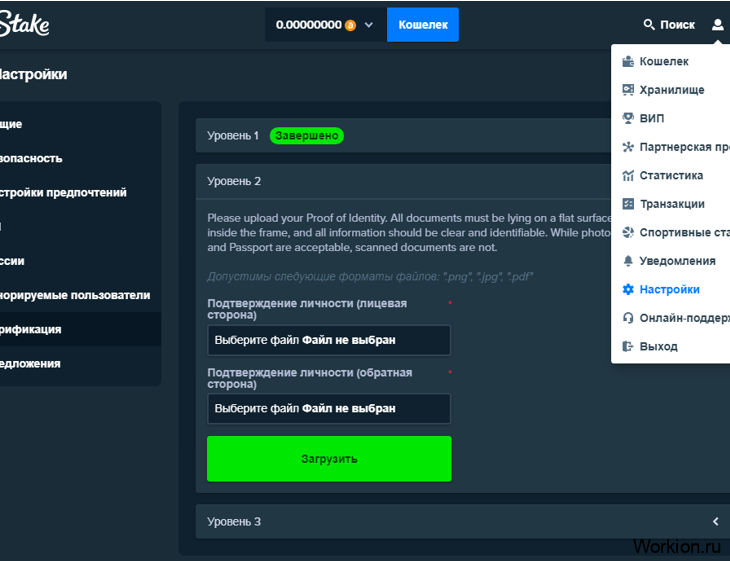730x561 pixels.
Task: Click the ball icon beside Спортивные ставки
Action: [628, 232]
